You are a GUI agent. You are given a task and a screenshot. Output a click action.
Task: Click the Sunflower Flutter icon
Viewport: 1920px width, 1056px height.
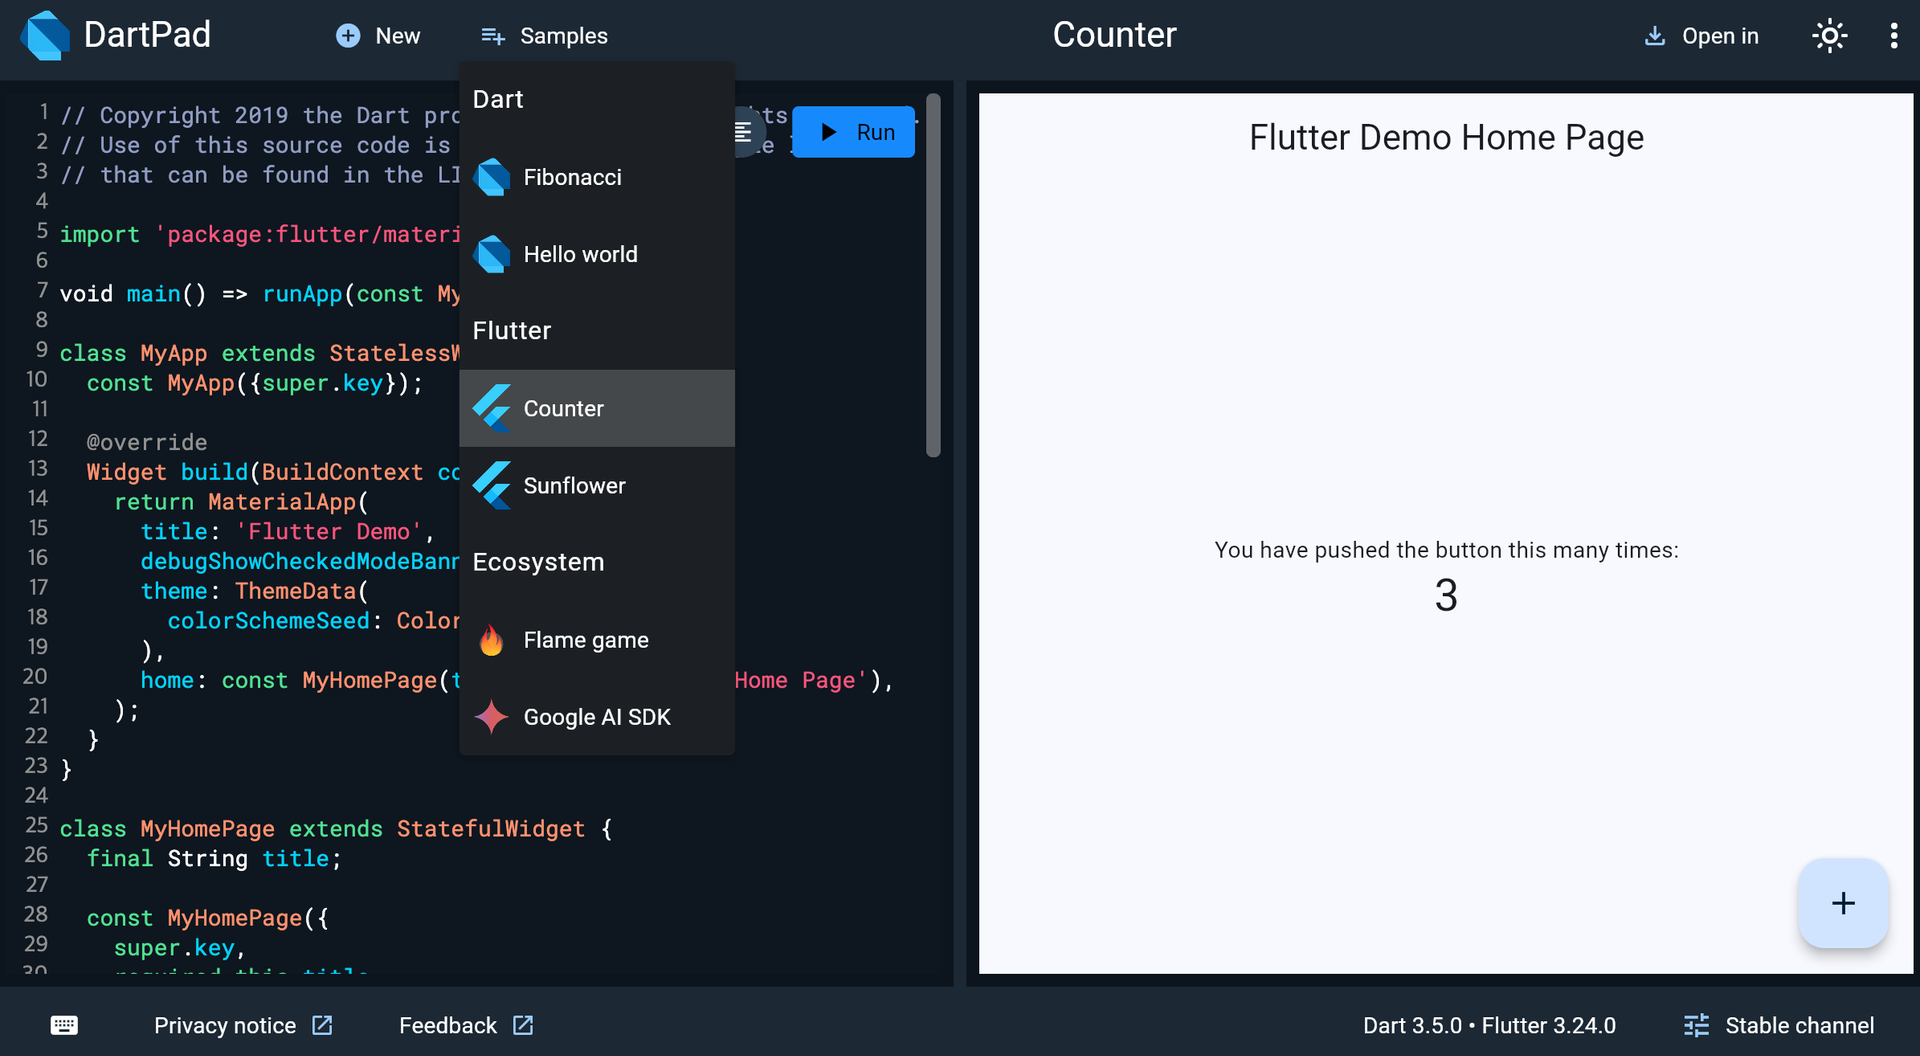[492, 485]
